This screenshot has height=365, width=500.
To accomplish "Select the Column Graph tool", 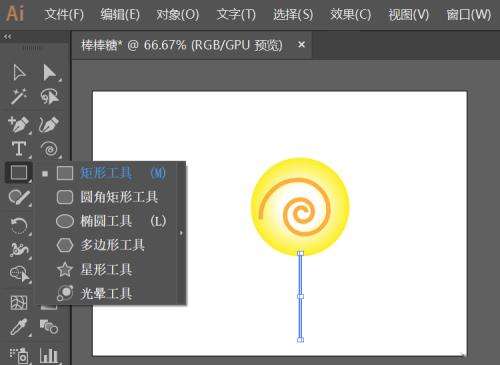I will point(49,355).
